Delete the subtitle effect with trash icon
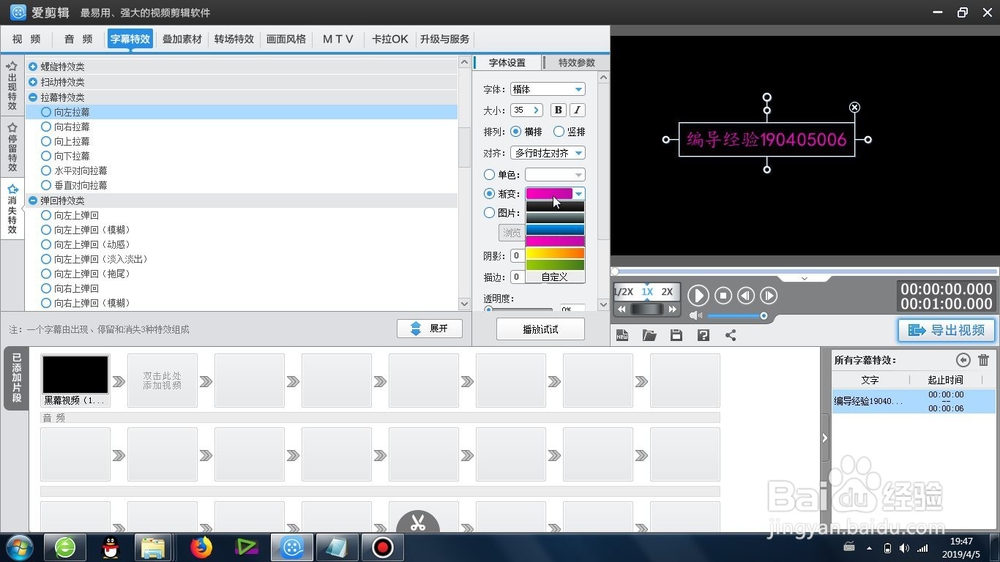 pos(983,360)
